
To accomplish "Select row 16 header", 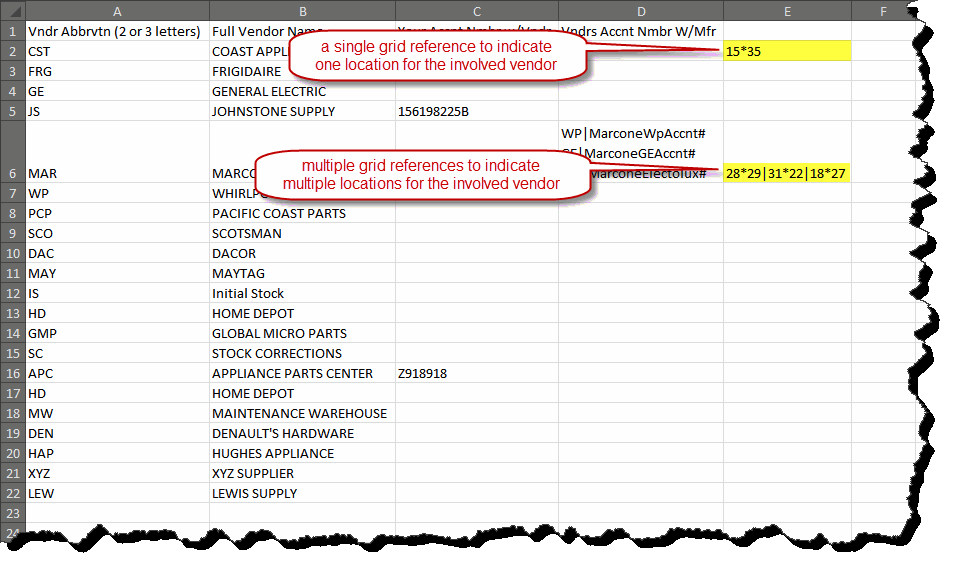I will 13,374.
